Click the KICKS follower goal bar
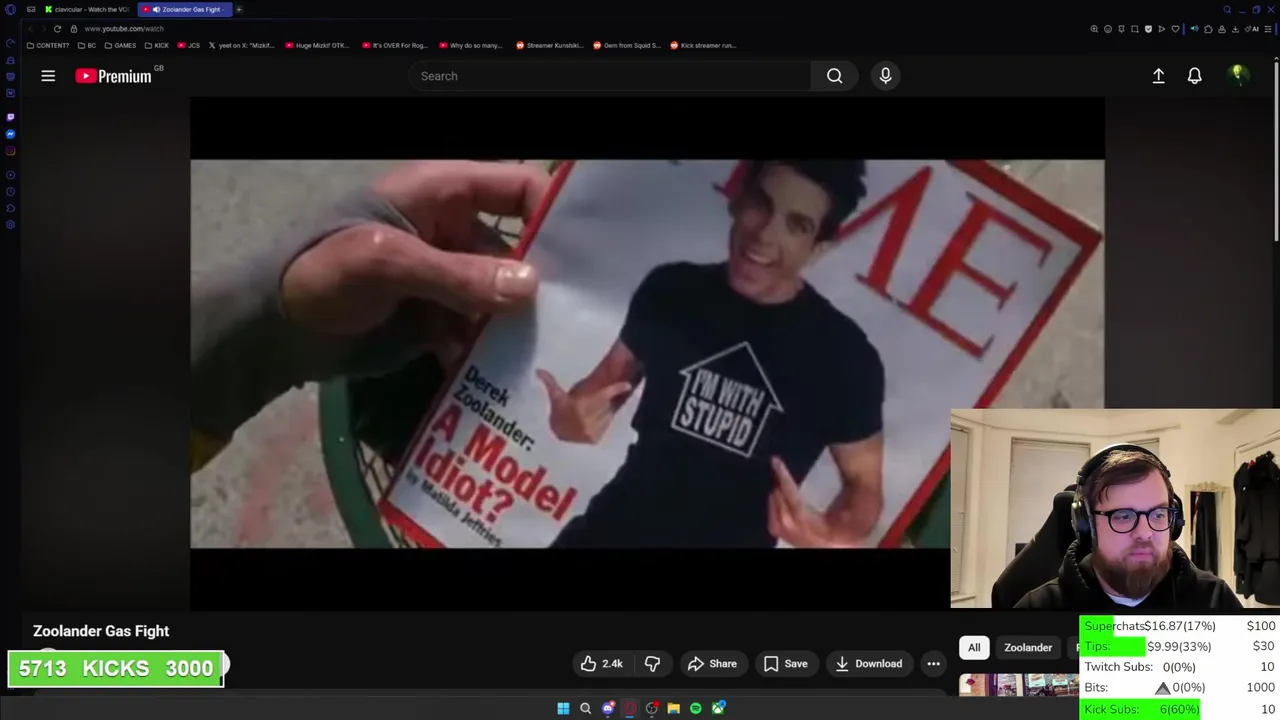This screenshot has height=720, width=1280. [116, 669]
